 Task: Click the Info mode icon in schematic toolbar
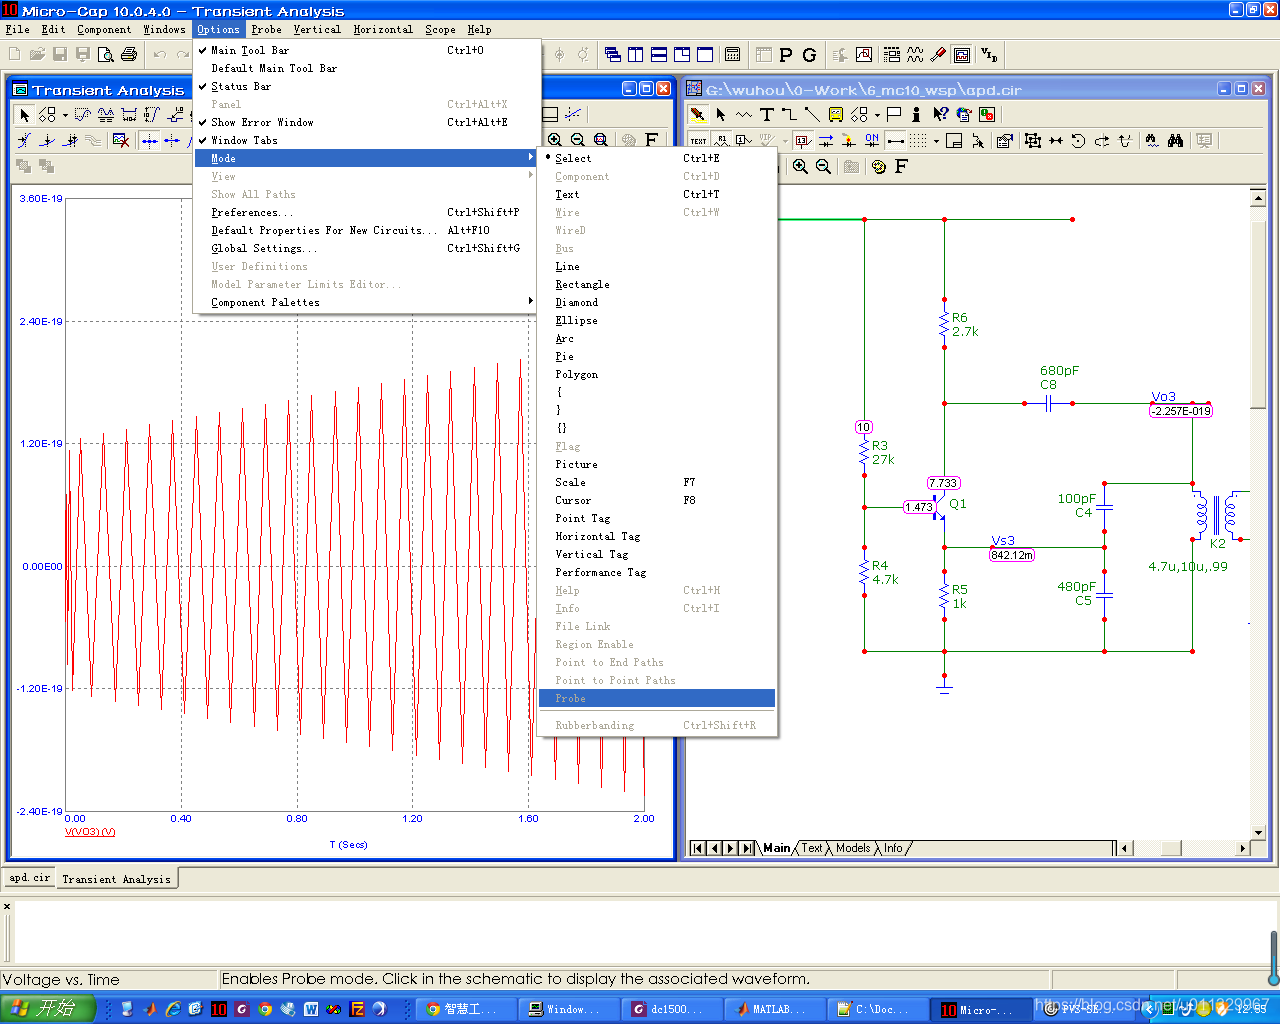[916, 114]
